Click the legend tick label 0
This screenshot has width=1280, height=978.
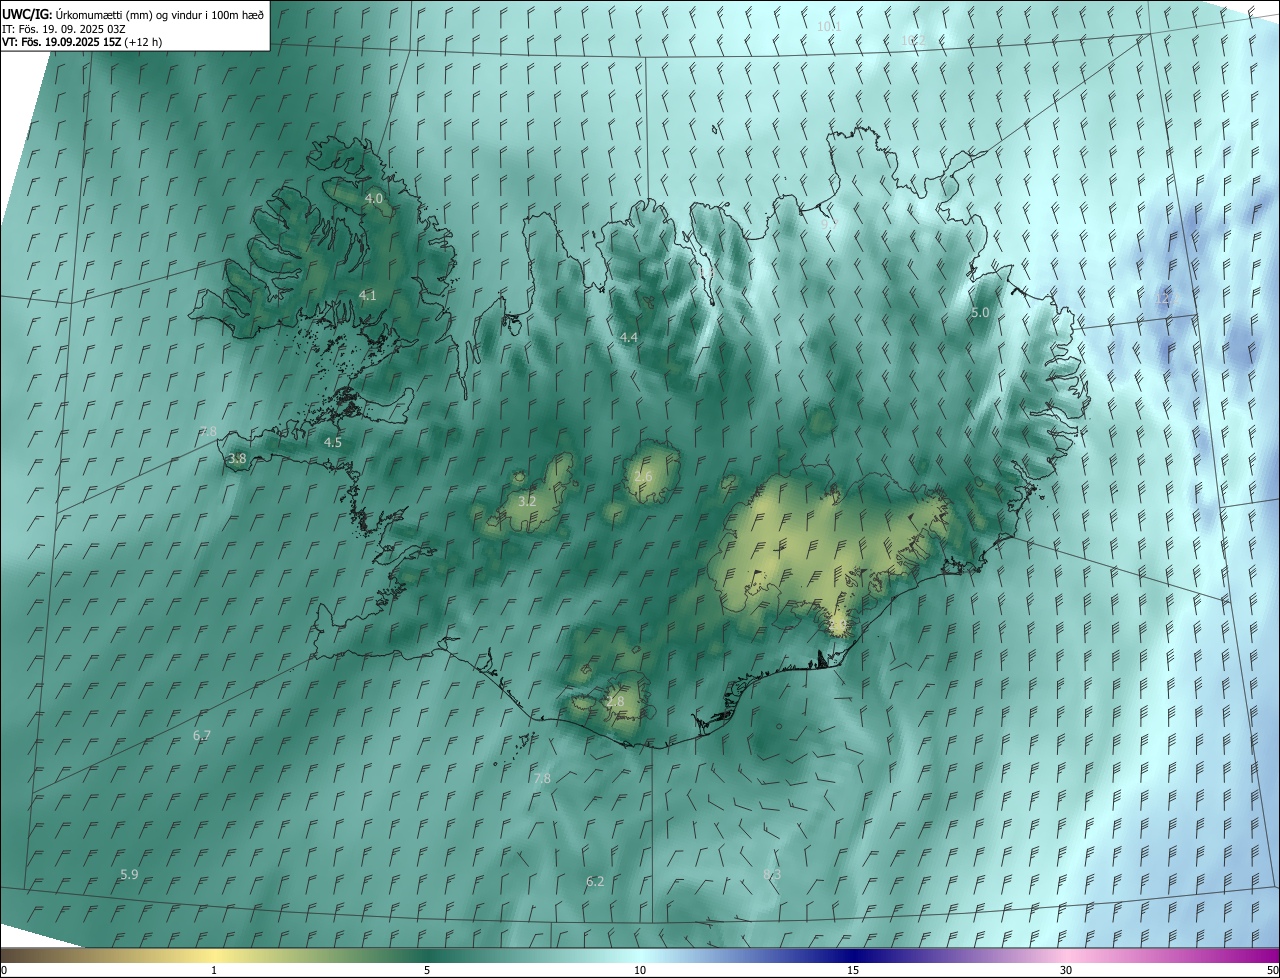tap(4, 971)
